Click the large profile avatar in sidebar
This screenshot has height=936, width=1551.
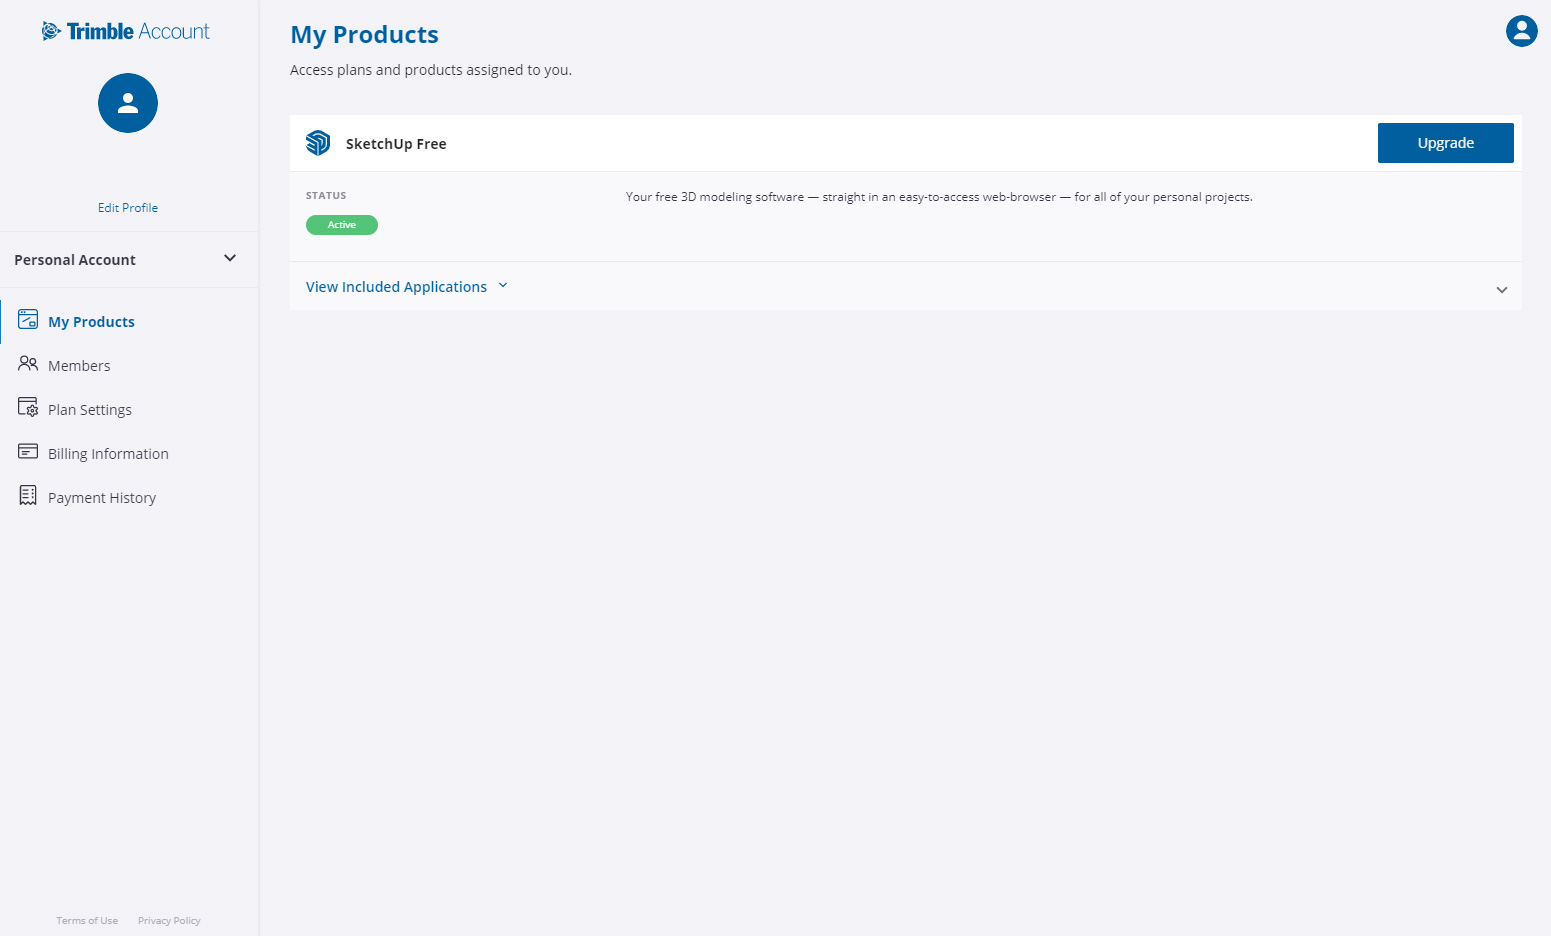(128, 103)
